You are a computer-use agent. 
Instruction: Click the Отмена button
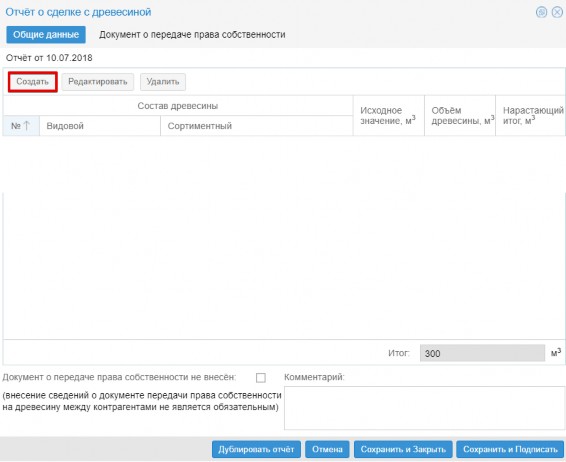pos(327,449)
